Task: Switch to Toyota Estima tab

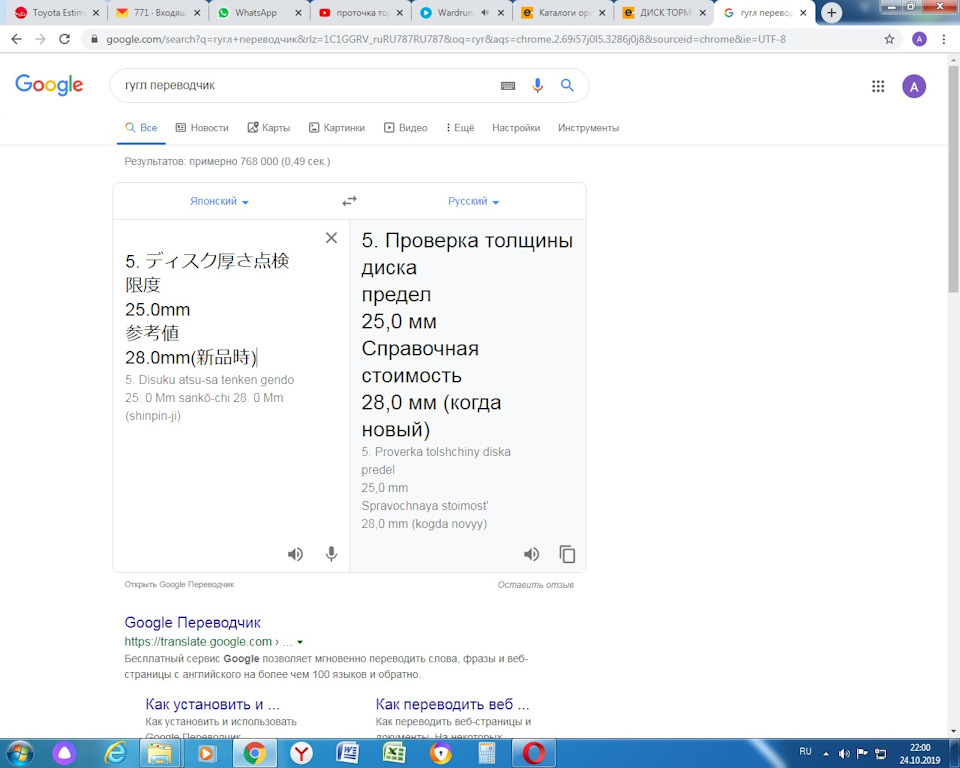Action: click(x=57, y=12)
